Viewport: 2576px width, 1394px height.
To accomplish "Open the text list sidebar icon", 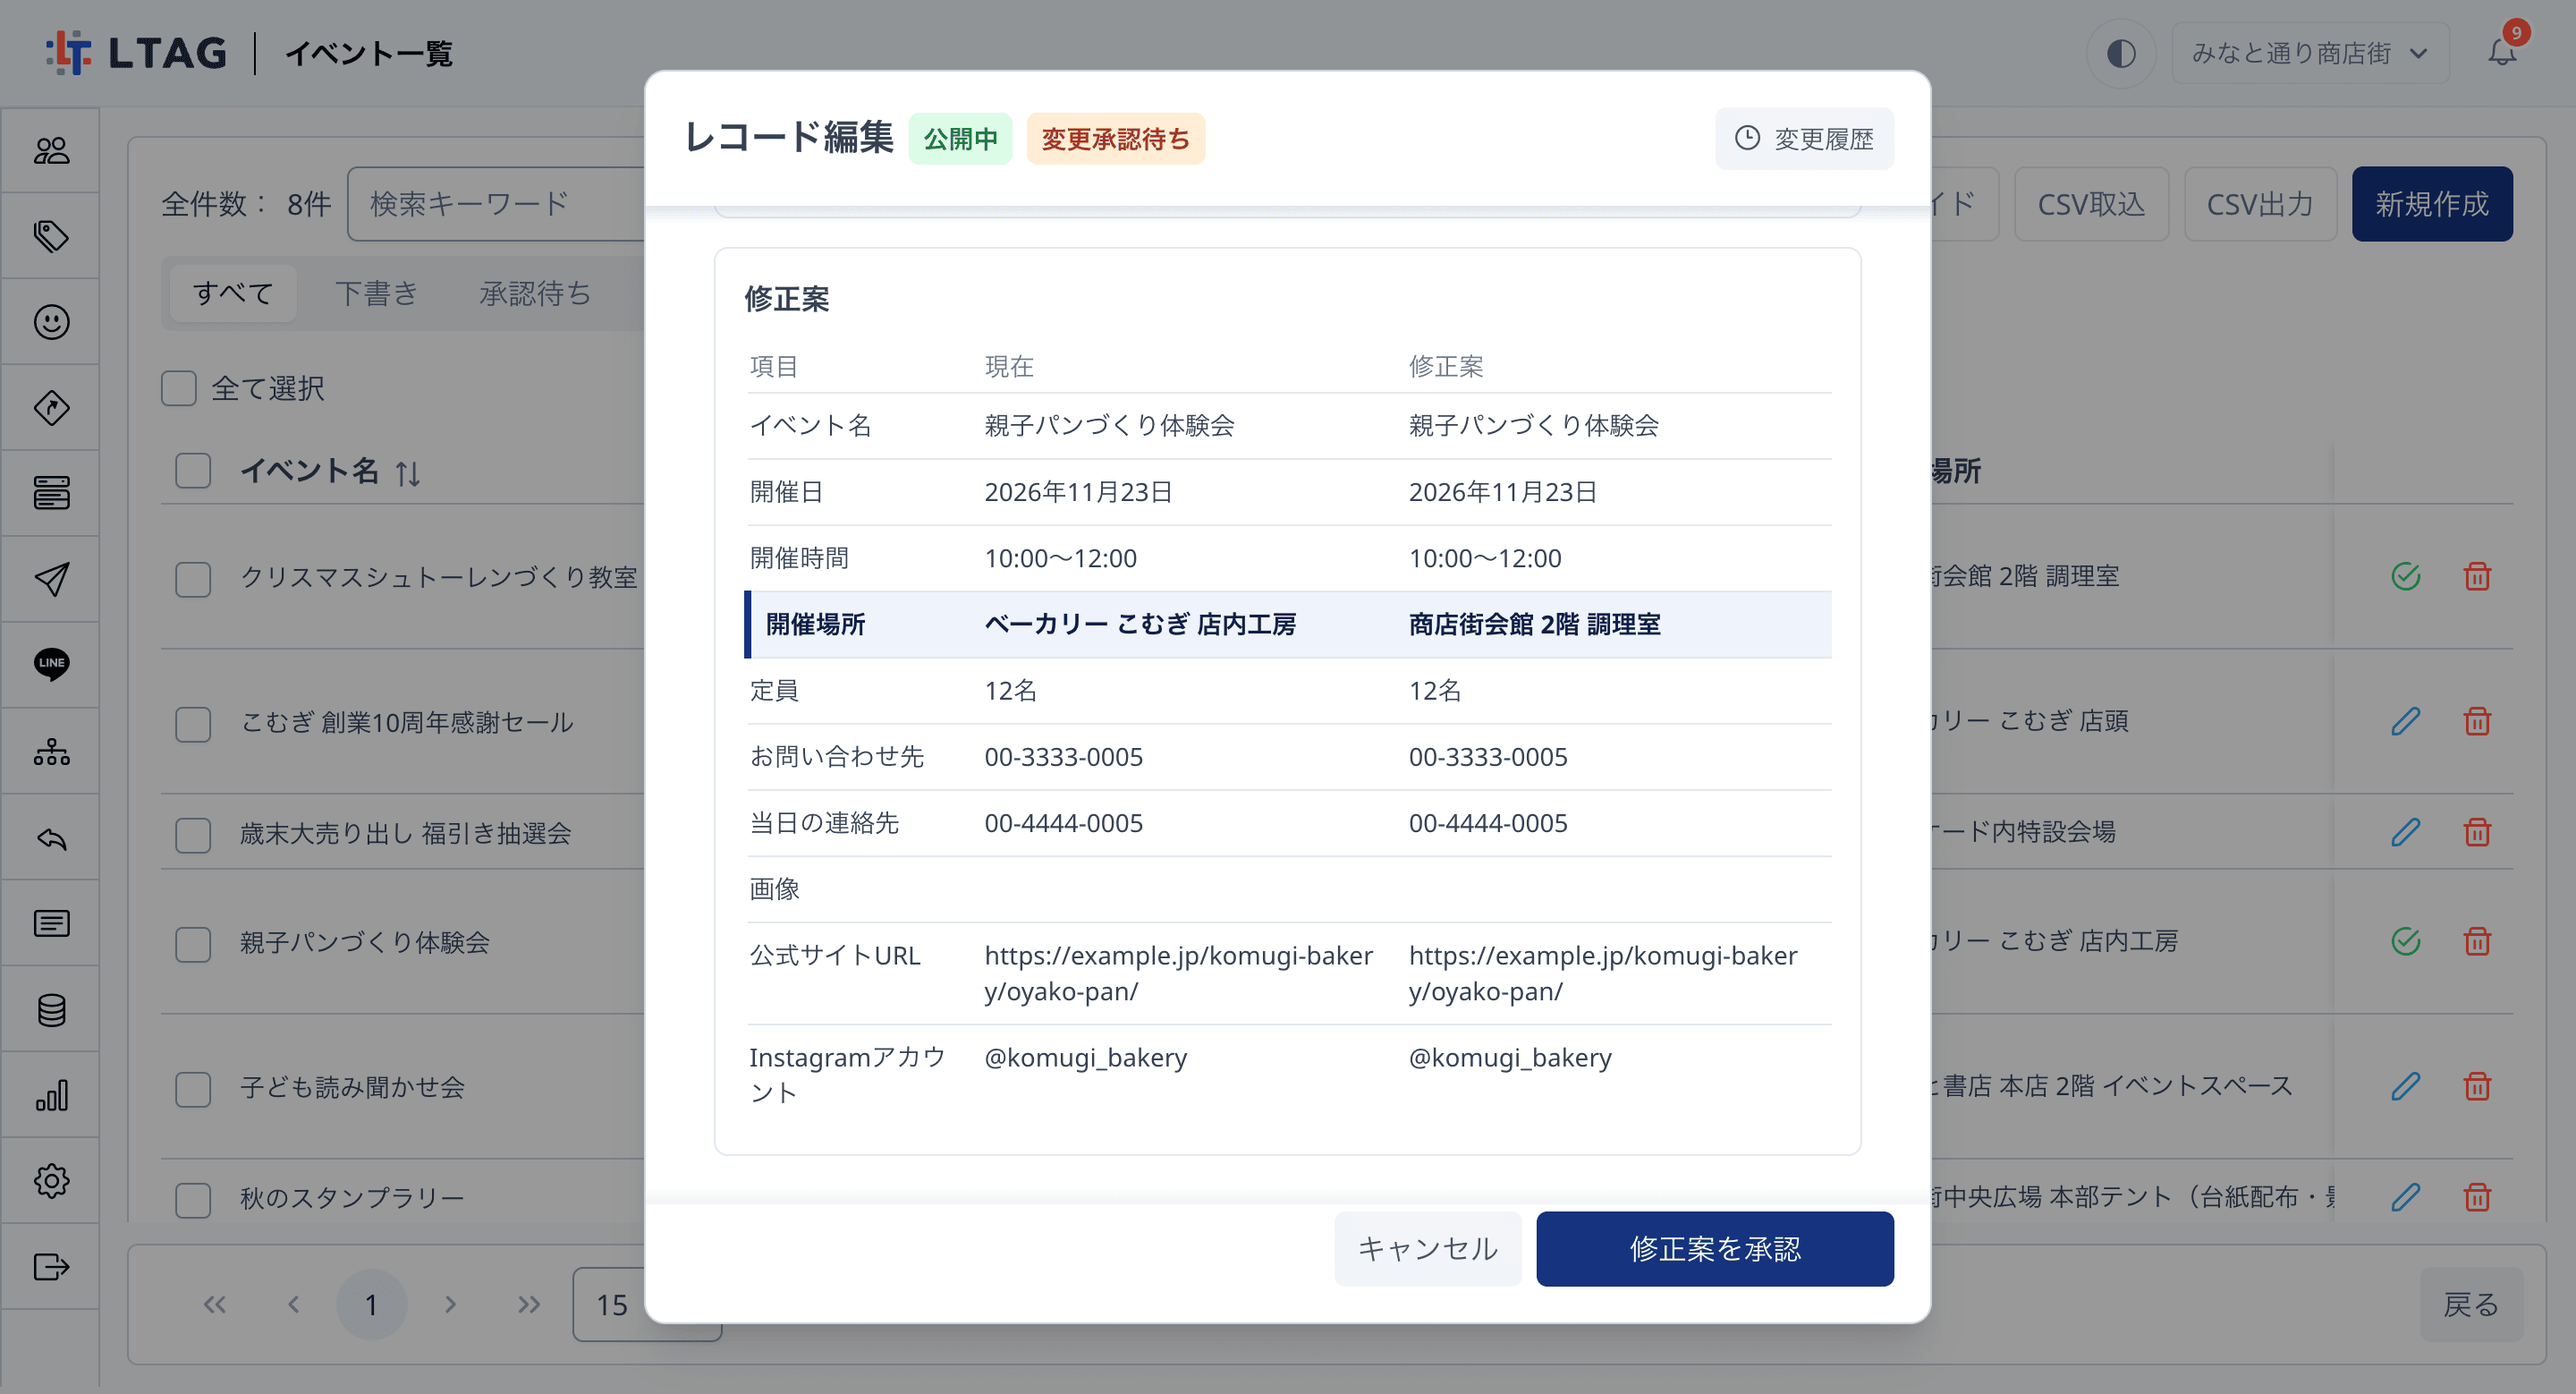I will pos(51,923).
